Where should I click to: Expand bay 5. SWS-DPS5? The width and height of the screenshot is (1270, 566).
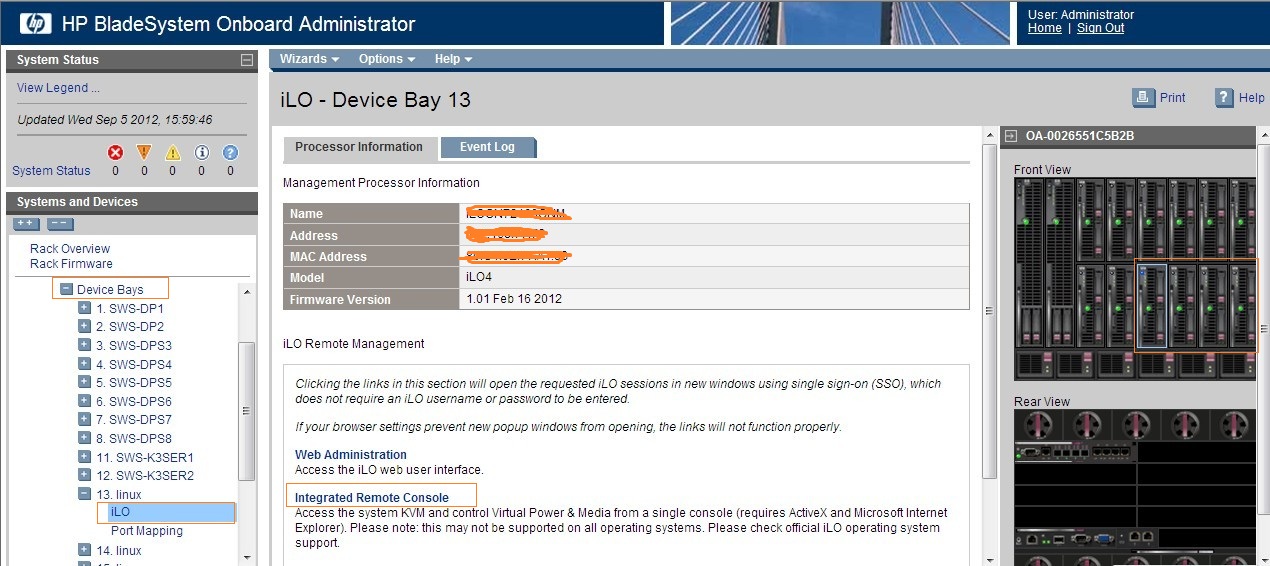tap(85, 382)
